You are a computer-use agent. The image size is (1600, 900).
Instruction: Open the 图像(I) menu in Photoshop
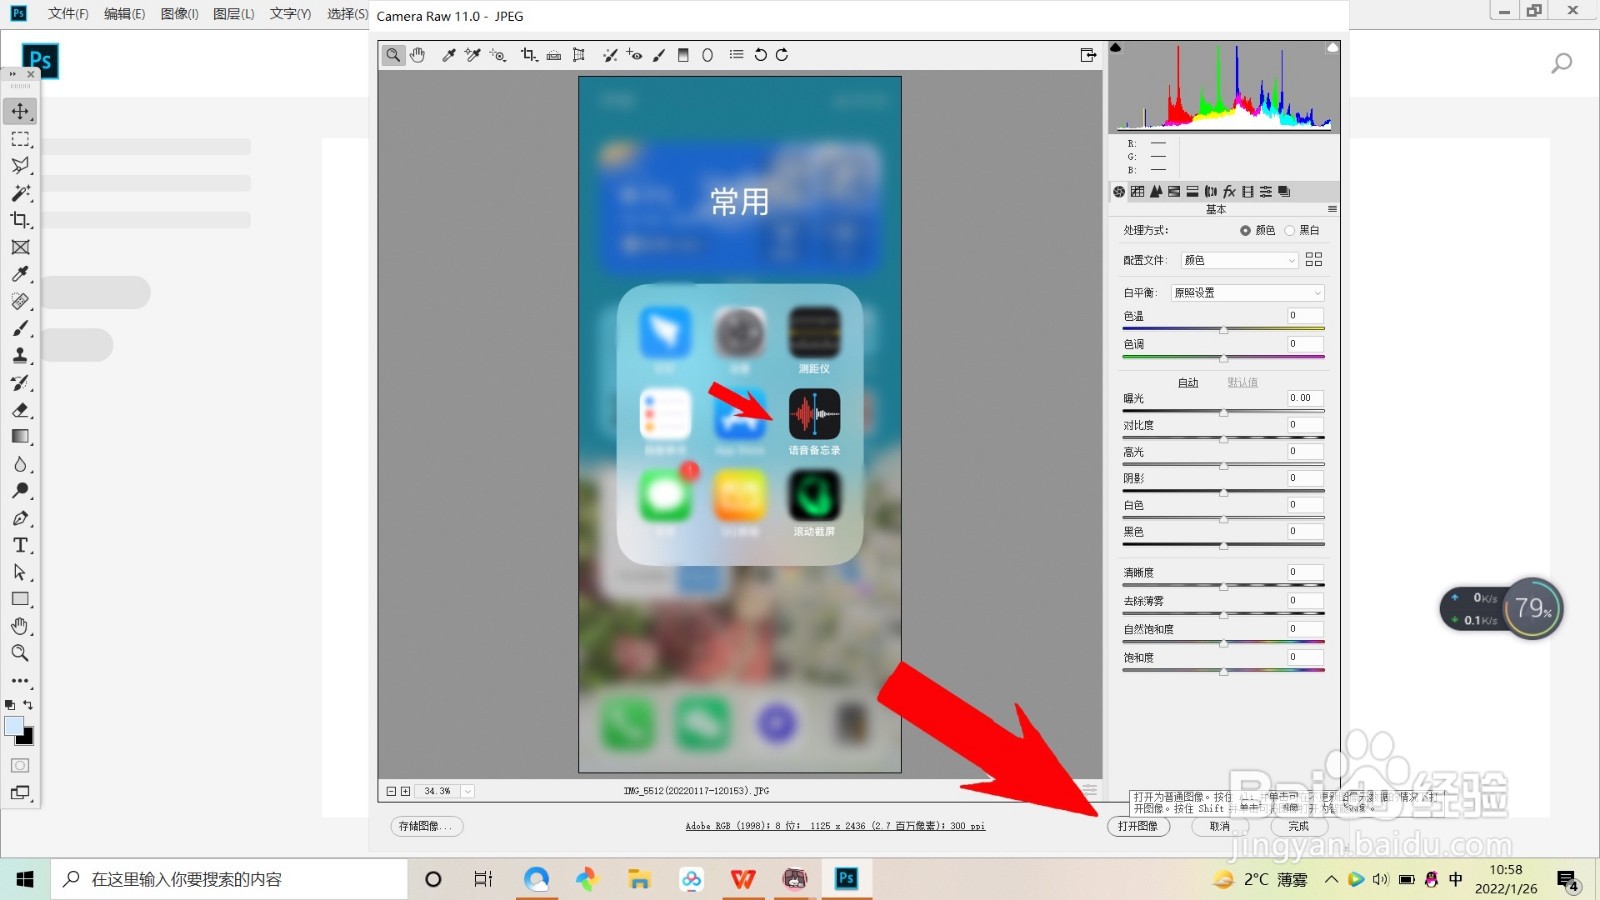point(179,14)
